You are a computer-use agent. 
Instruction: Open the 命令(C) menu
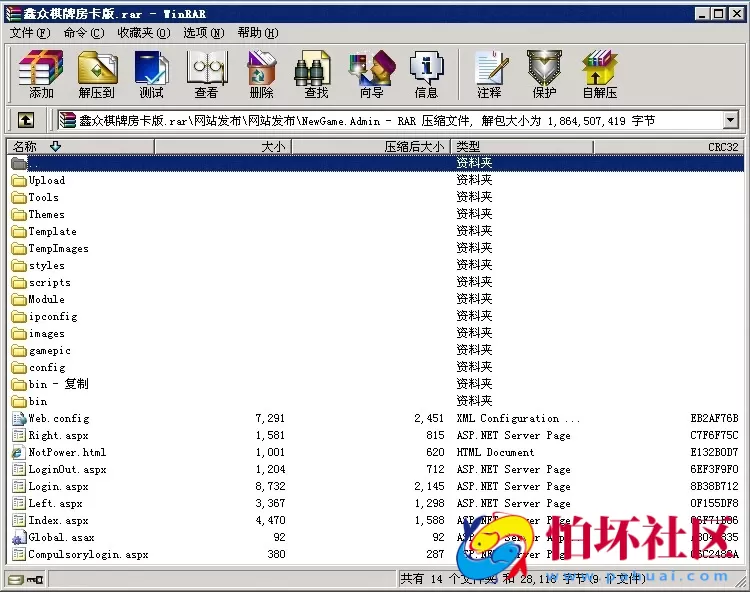pos(84,33)
